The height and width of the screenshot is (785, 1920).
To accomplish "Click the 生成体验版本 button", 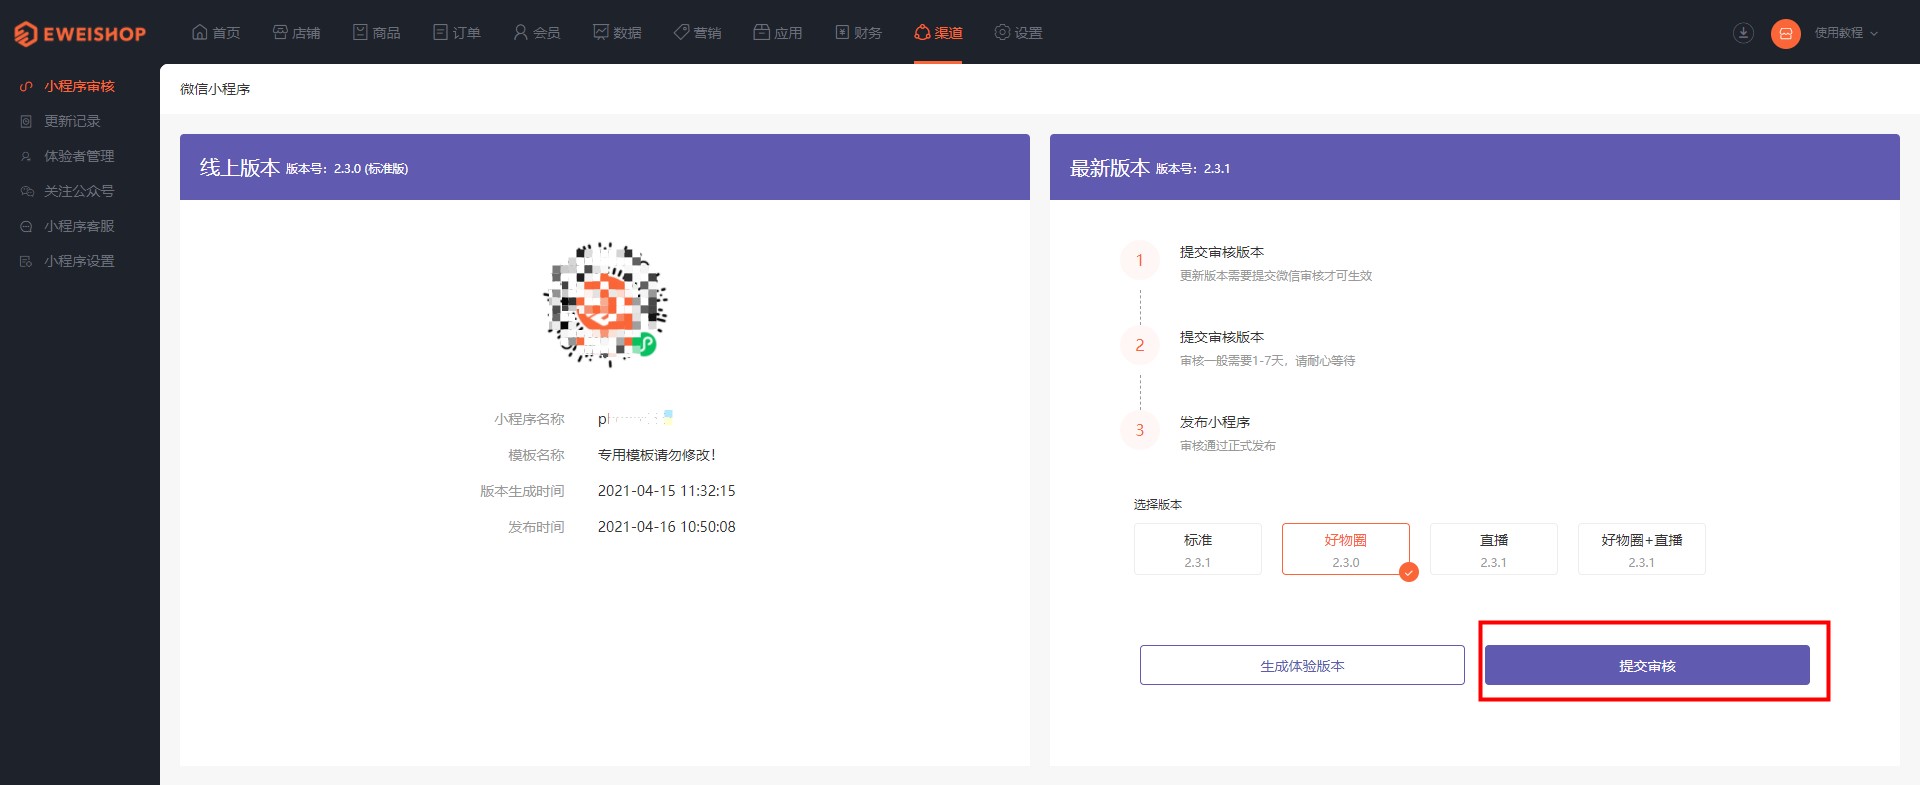I will [1302, 665].
